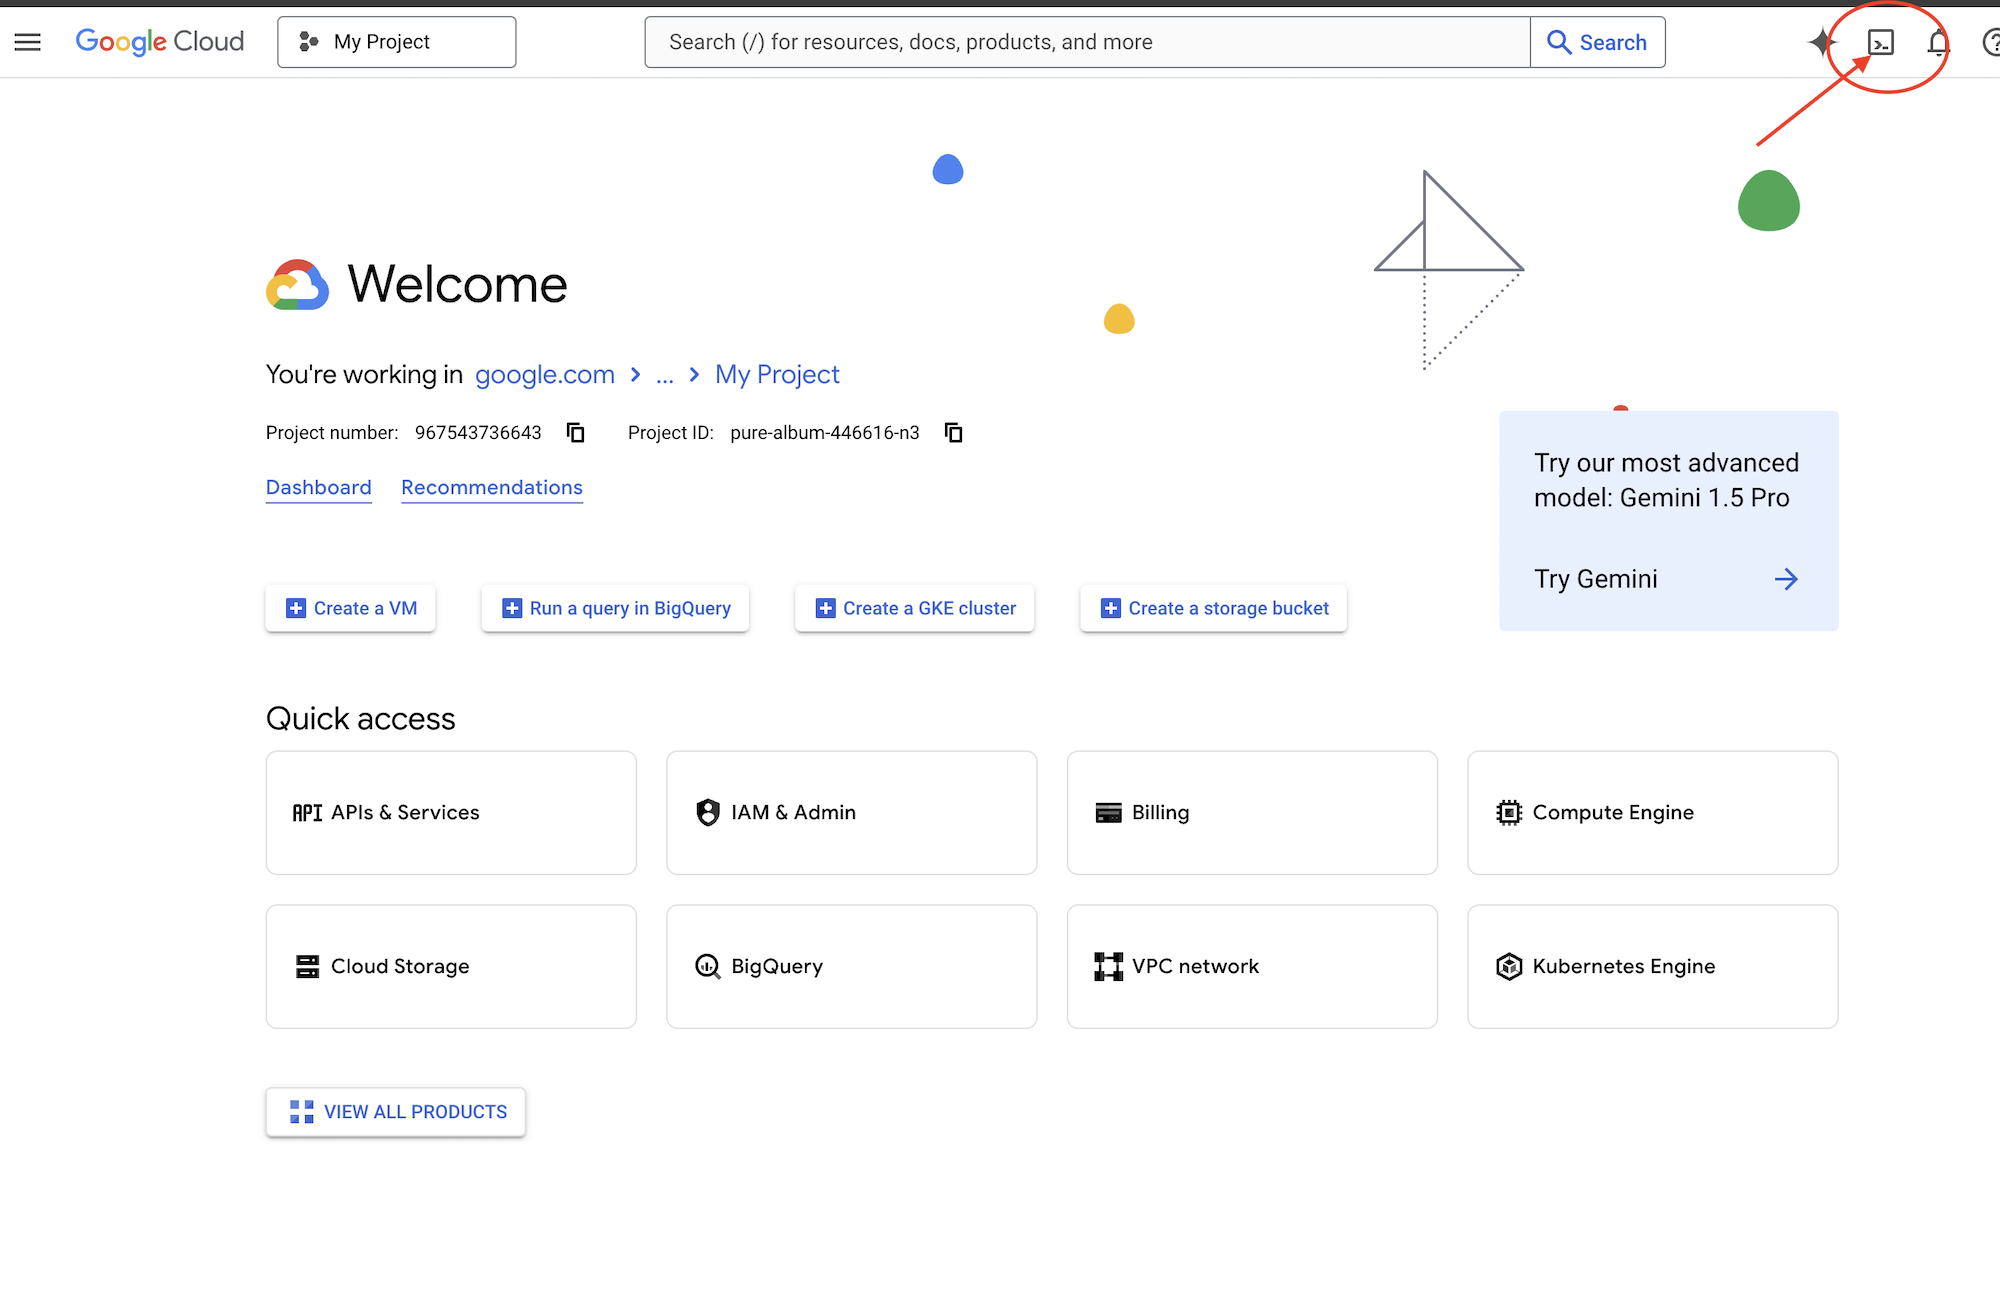Click VIEW ALL PRODUCTS link
This screenshot has width=2000, height=1315.
[x=395, y=1111]
